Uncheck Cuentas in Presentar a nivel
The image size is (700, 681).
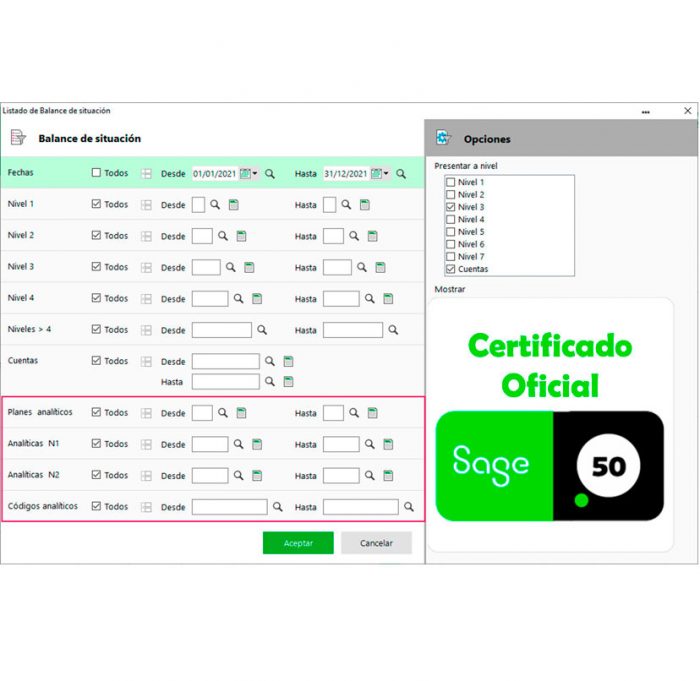tap(450, 269)
